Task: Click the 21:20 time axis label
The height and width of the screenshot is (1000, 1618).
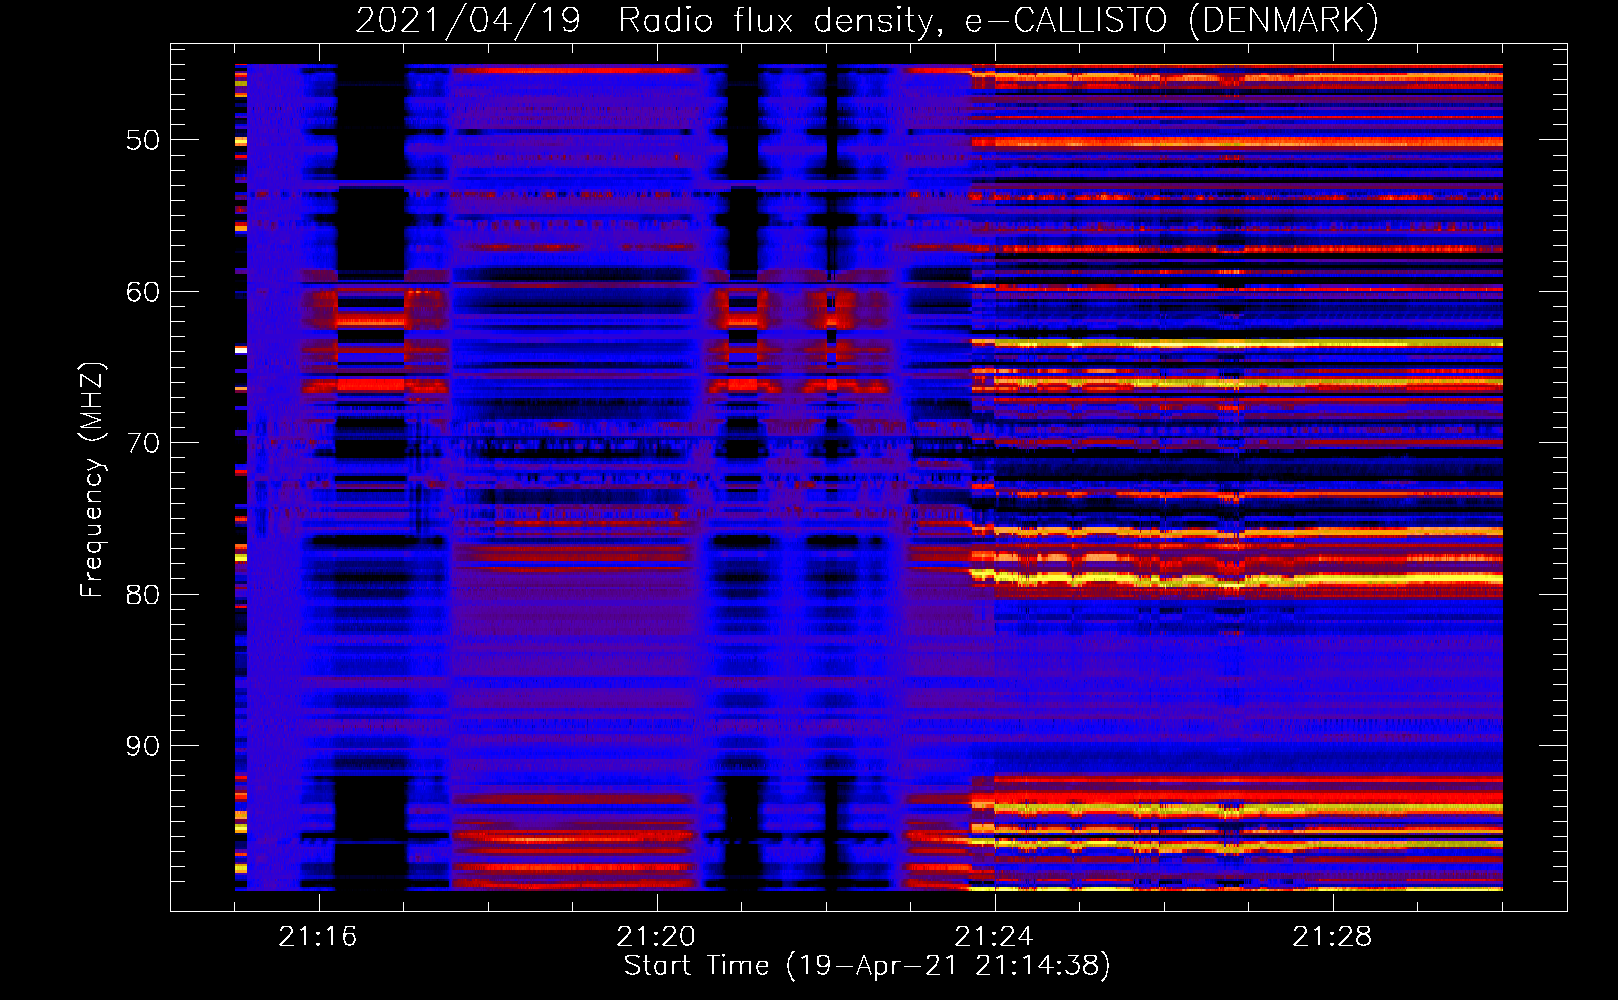Action: [x=656, y=937]
